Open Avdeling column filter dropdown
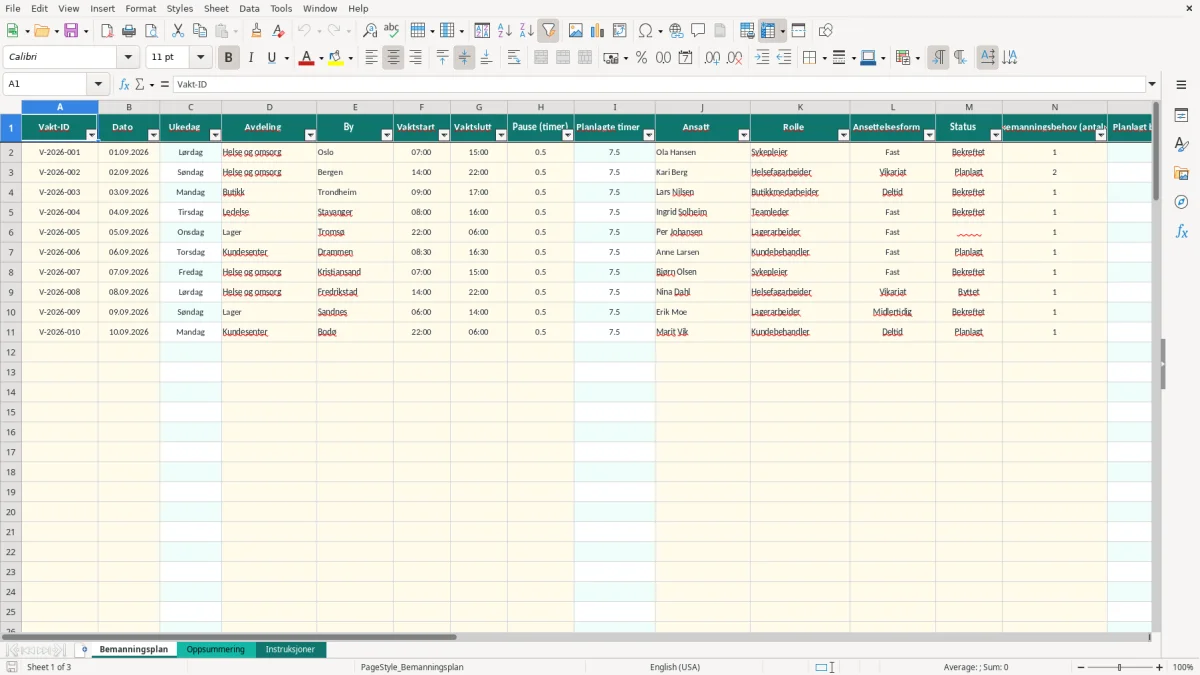This screenshot has height=675, width=1200. pyautogui.click(x=310, y=134)
